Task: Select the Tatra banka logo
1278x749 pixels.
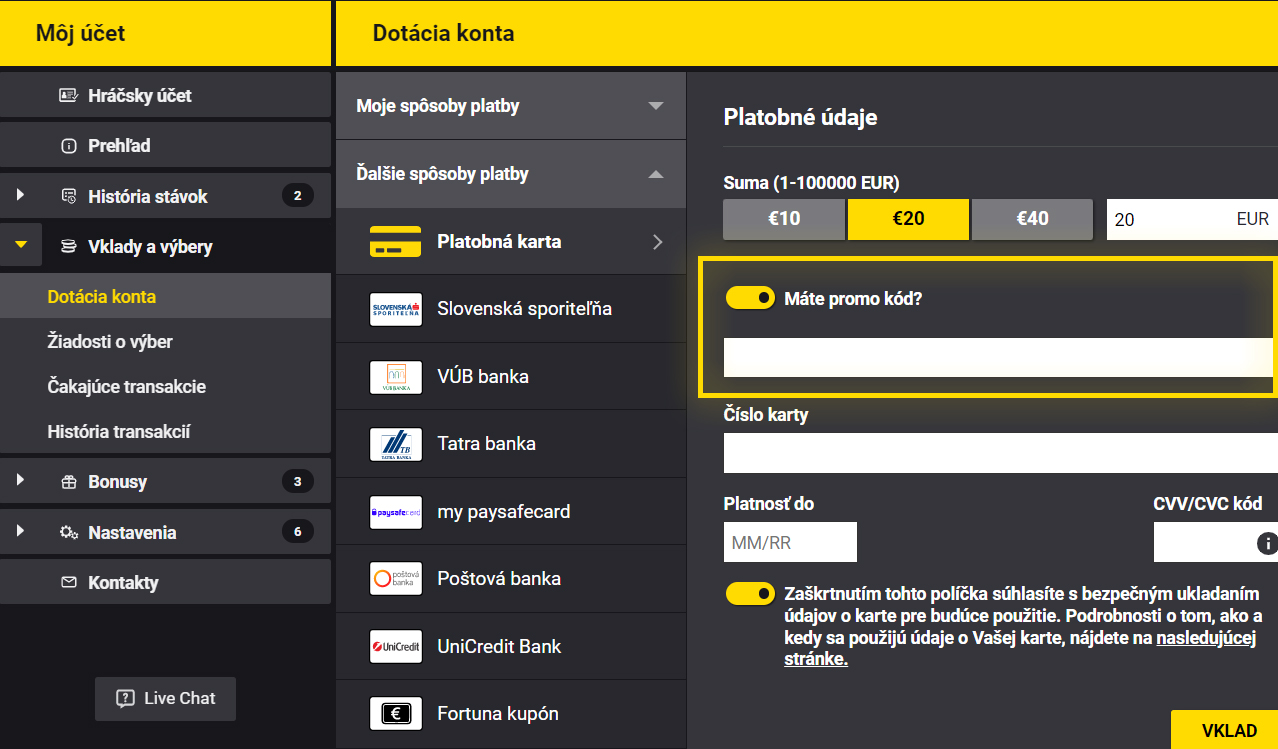Action: coord(396,443)
